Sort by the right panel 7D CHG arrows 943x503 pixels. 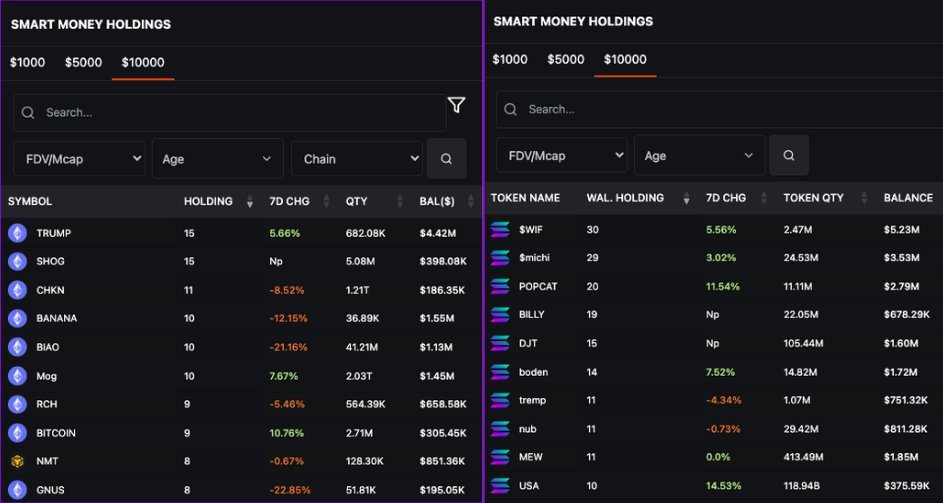[x=764, y=198]
